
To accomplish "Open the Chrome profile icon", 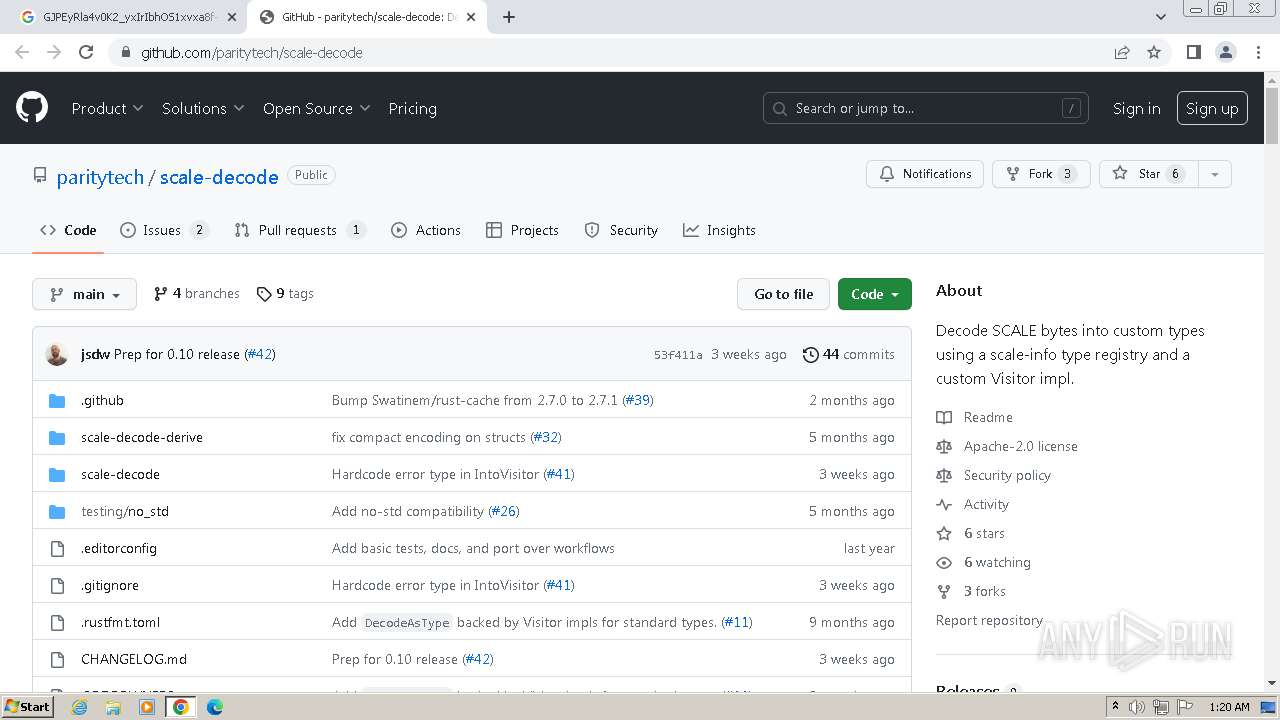I will 1225,52.
